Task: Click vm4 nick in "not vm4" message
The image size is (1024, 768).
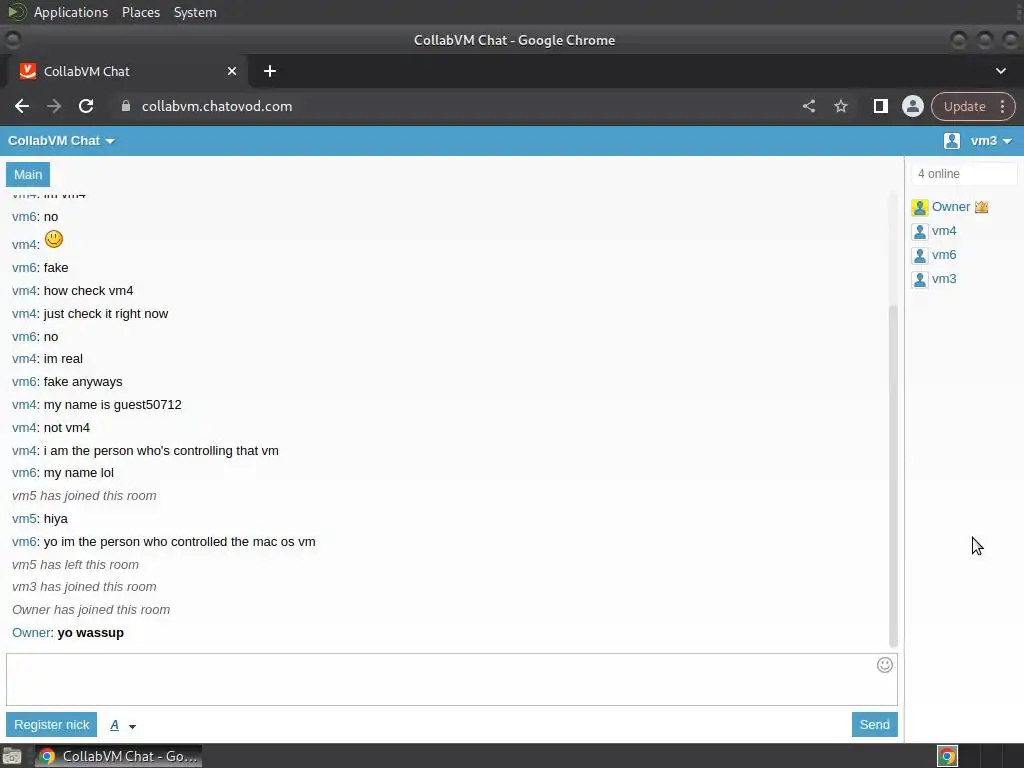Action: point(24,428)
